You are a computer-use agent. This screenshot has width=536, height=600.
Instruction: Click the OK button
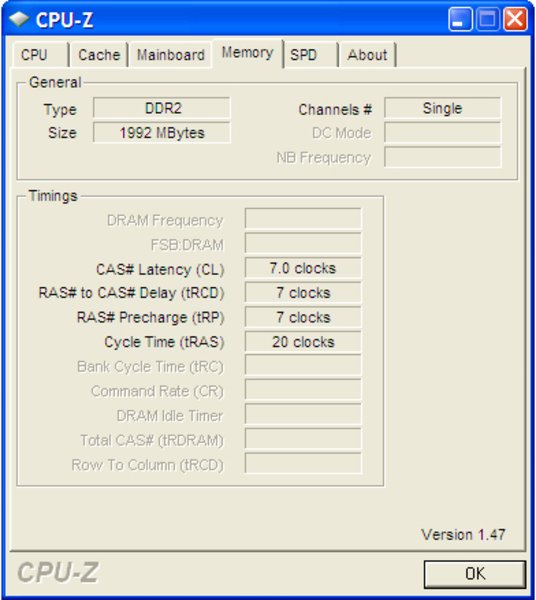point(475,574)
